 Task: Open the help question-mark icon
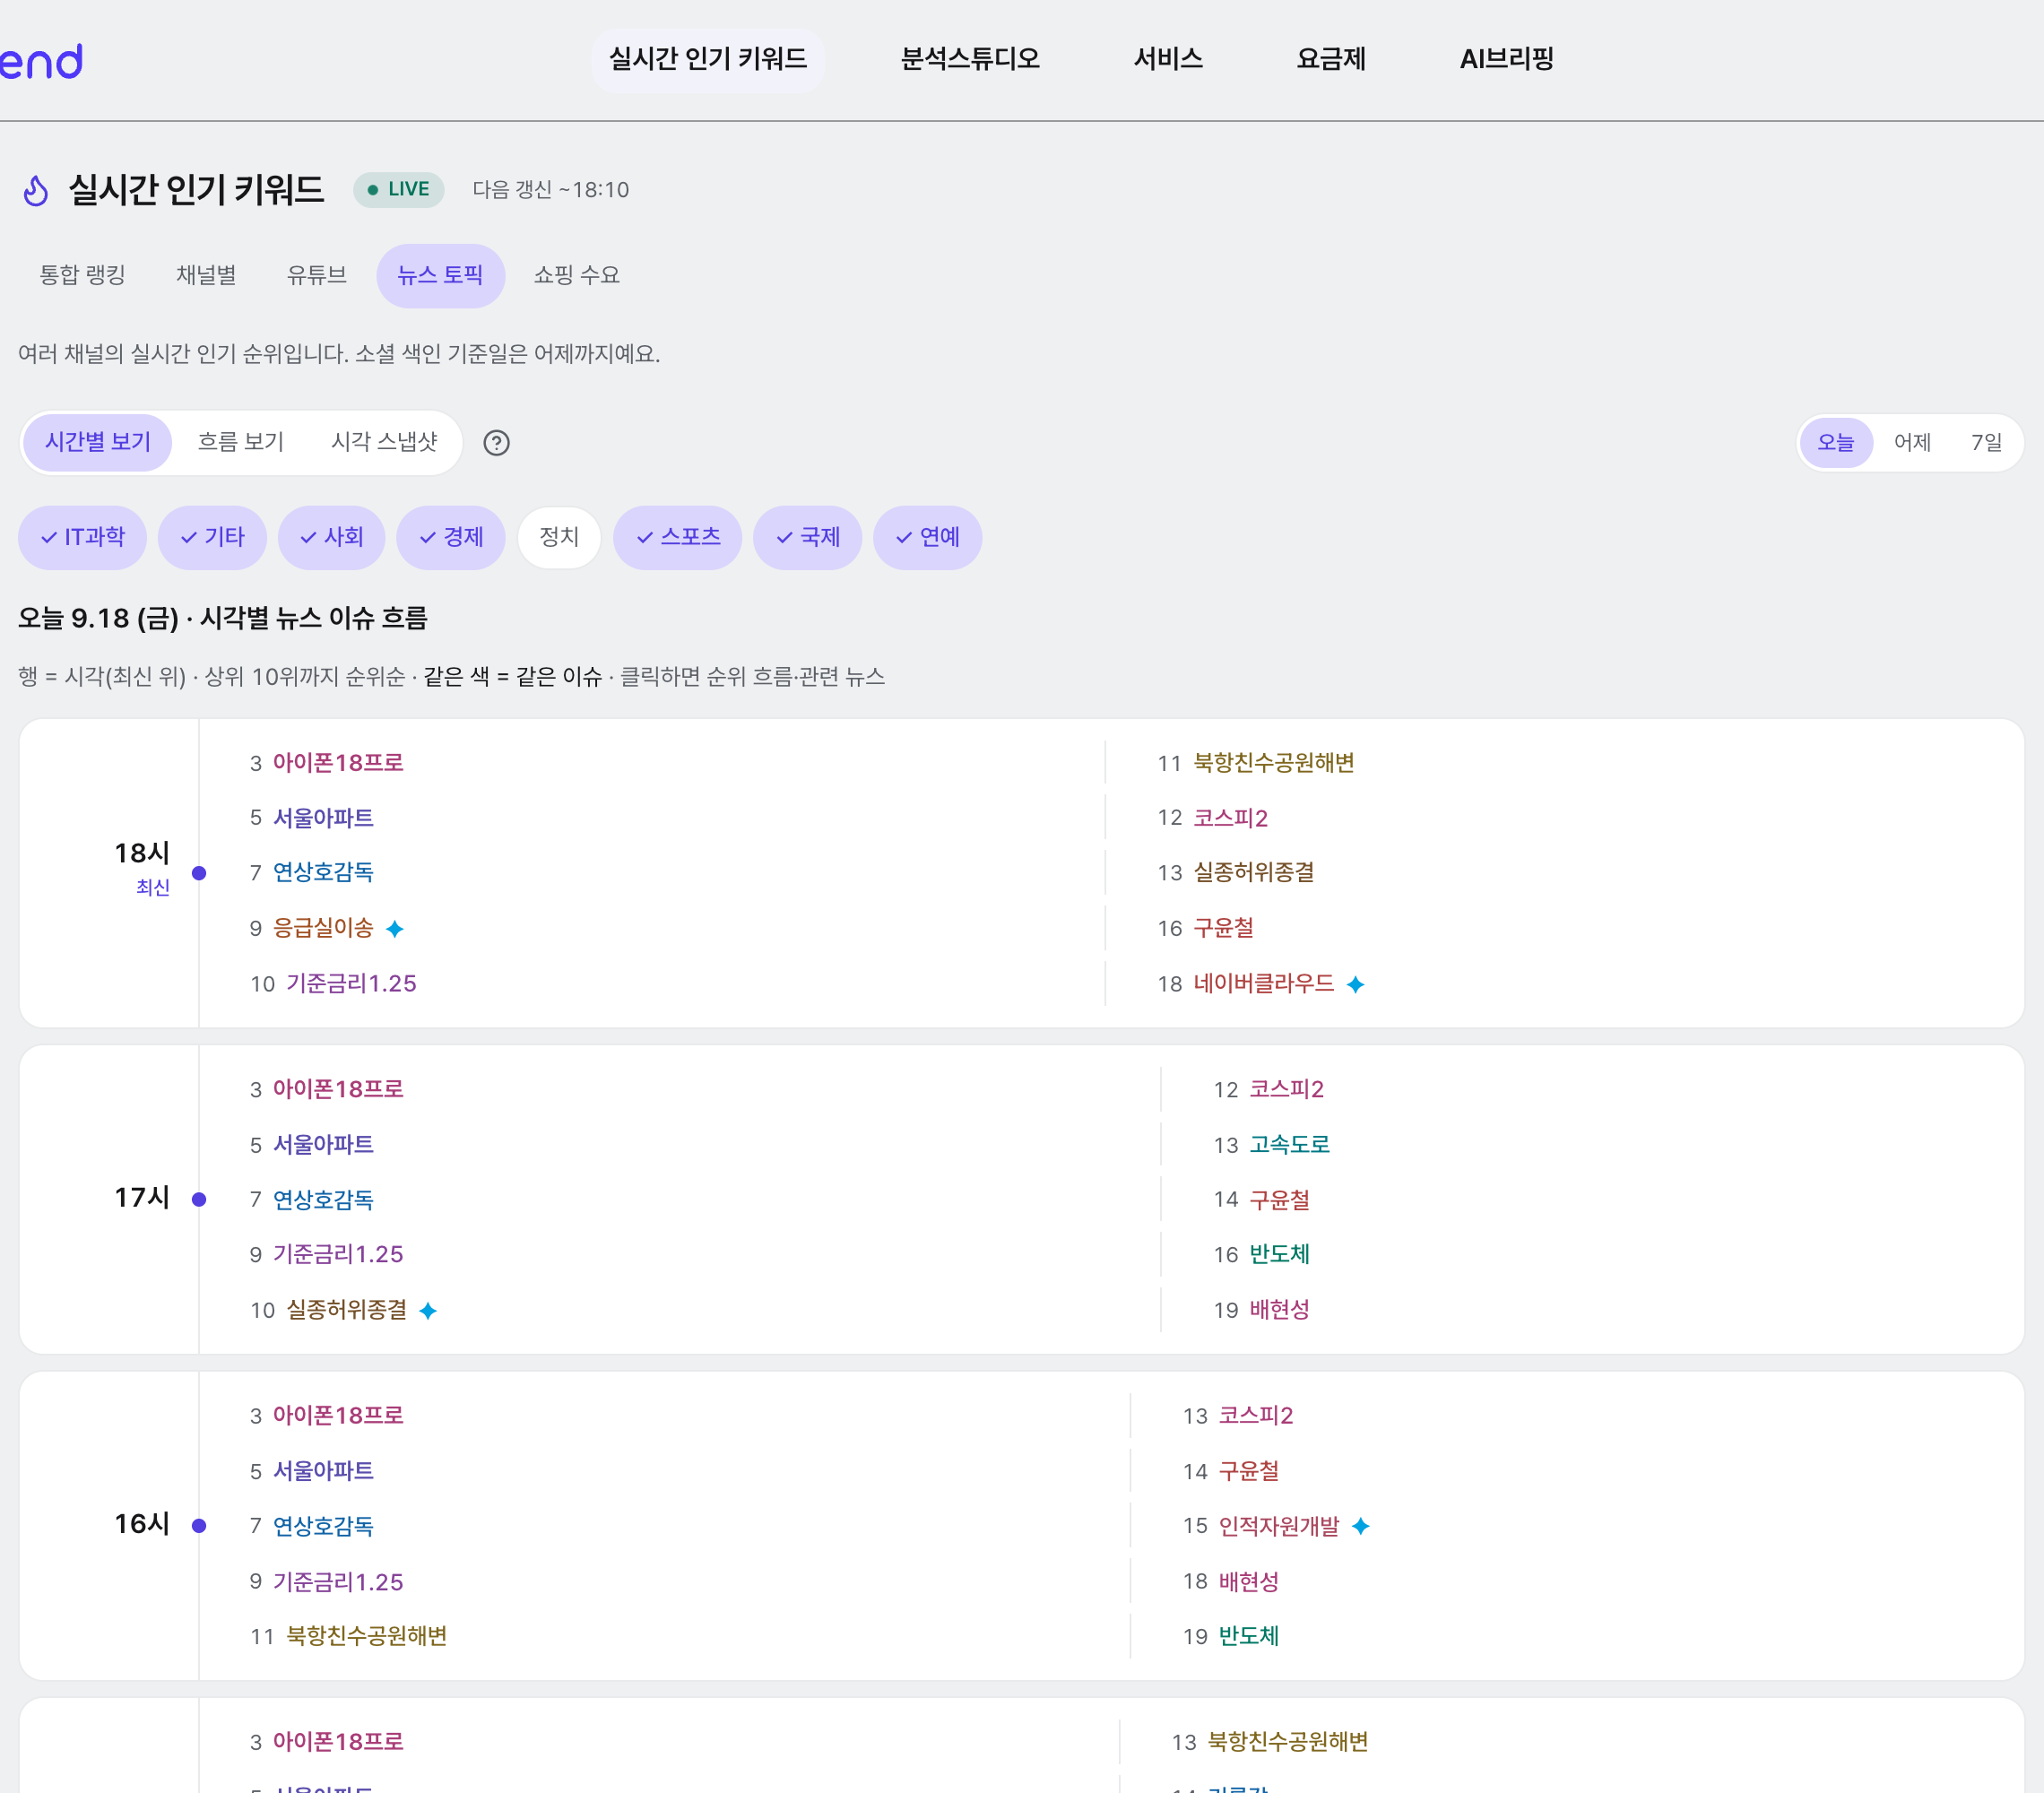click(x=497, y=443)
